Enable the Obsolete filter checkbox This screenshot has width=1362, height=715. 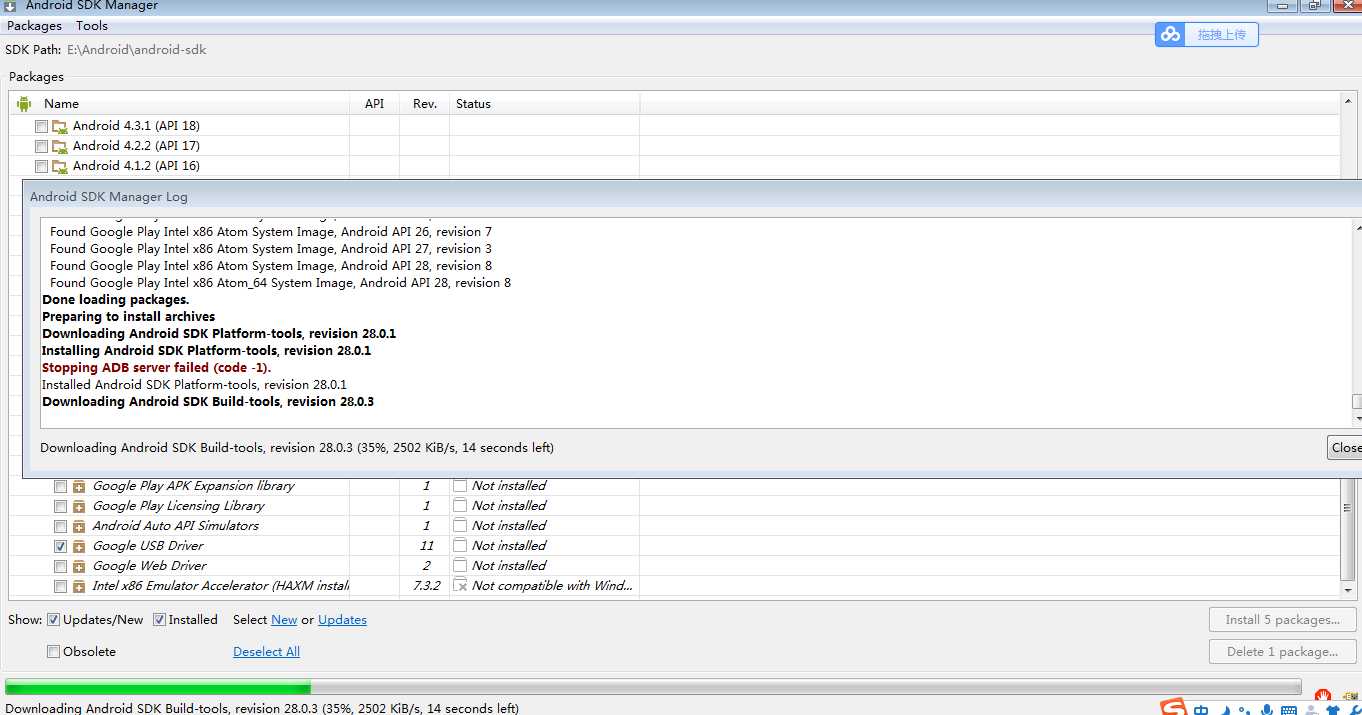click(x=54, y=652)
